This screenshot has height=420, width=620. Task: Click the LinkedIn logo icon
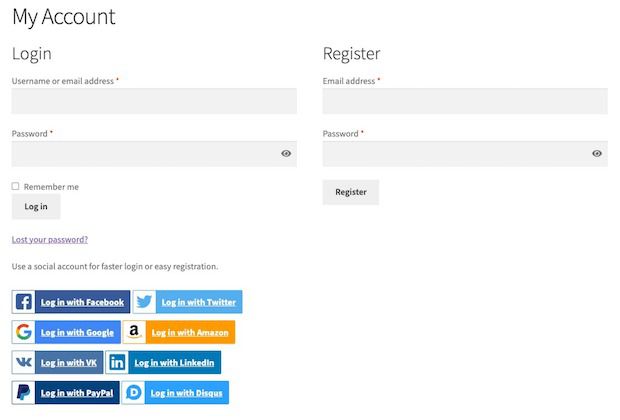click(x=117, y=362)
